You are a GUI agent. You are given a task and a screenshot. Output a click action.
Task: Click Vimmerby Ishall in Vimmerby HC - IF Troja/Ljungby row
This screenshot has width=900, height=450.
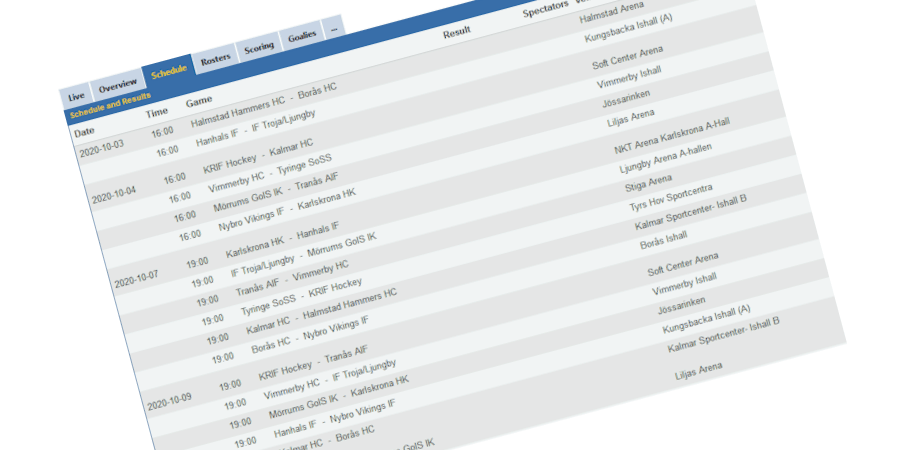coord(684,284)
